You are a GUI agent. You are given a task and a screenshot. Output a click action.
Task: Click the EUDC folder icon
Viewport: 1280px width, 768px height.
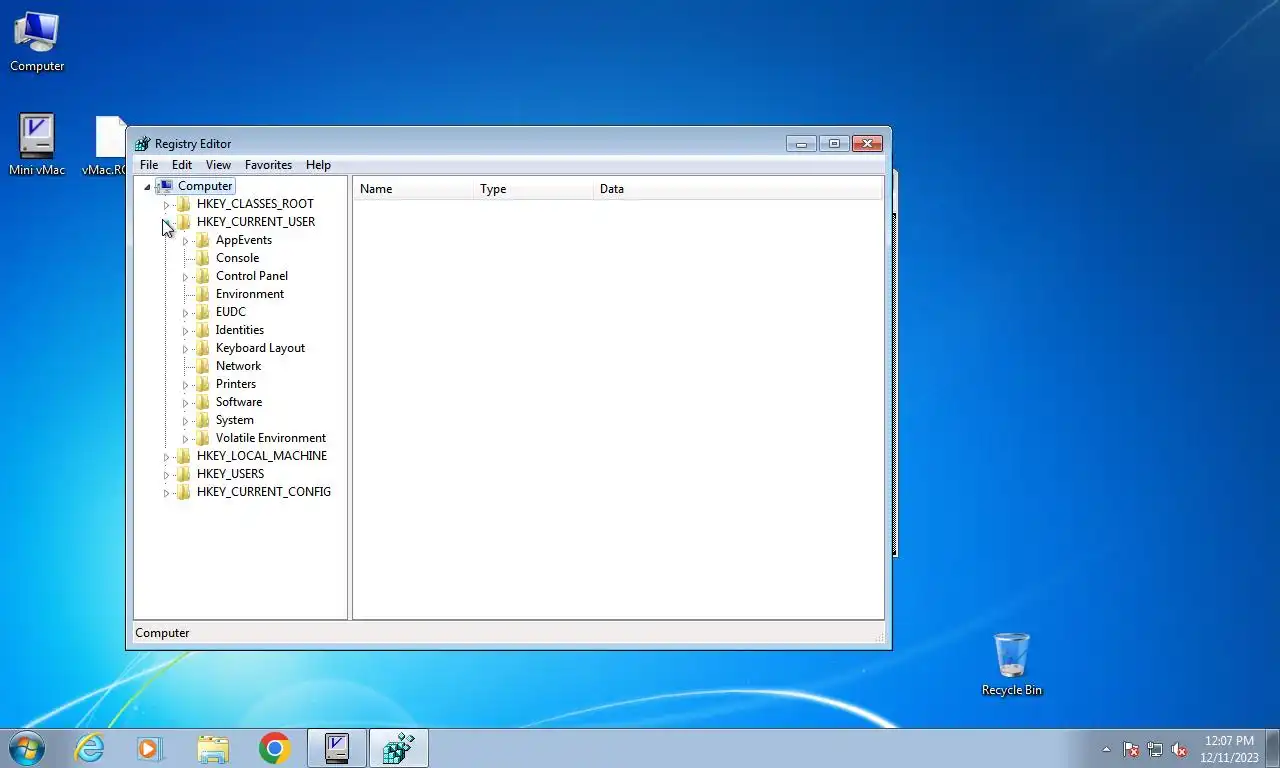[203, 312]
